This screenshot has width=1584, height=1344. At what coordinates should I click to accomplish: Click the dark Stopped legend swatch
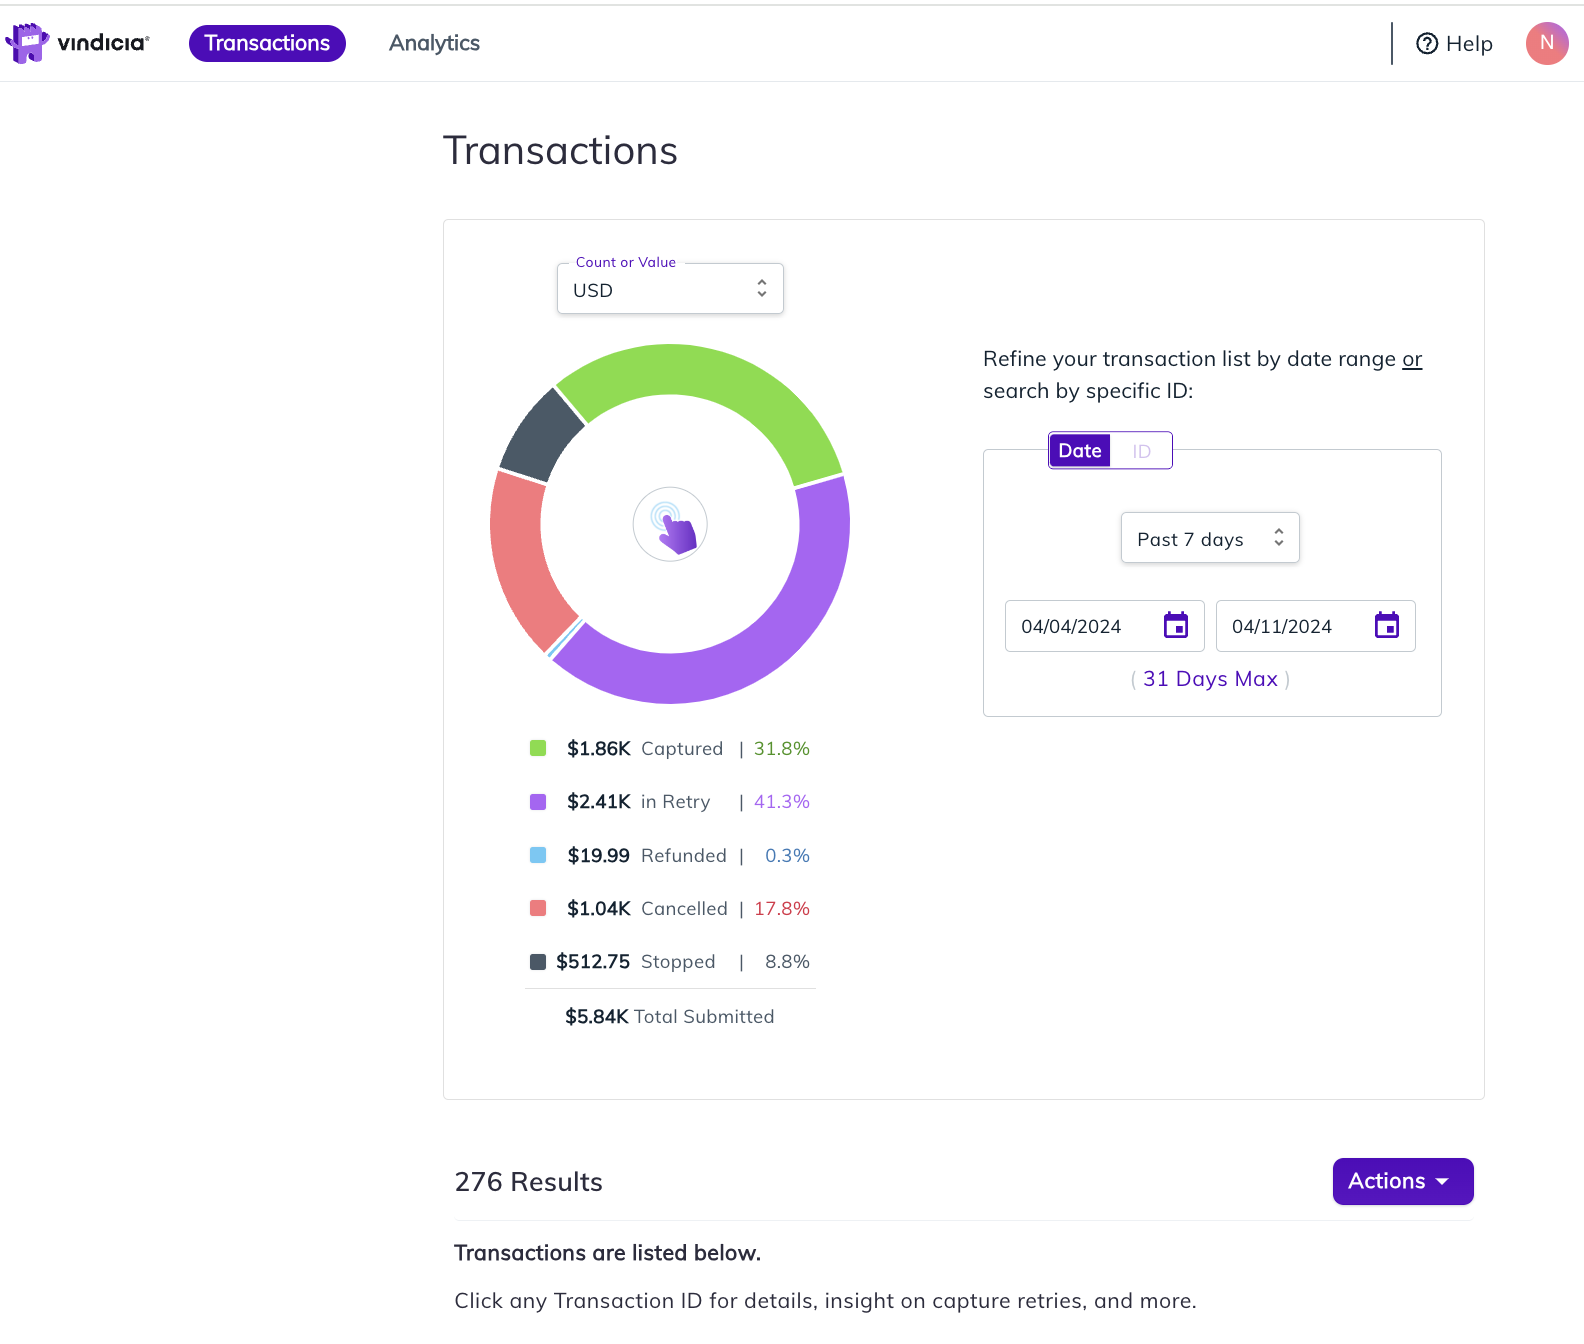(538, 962)
